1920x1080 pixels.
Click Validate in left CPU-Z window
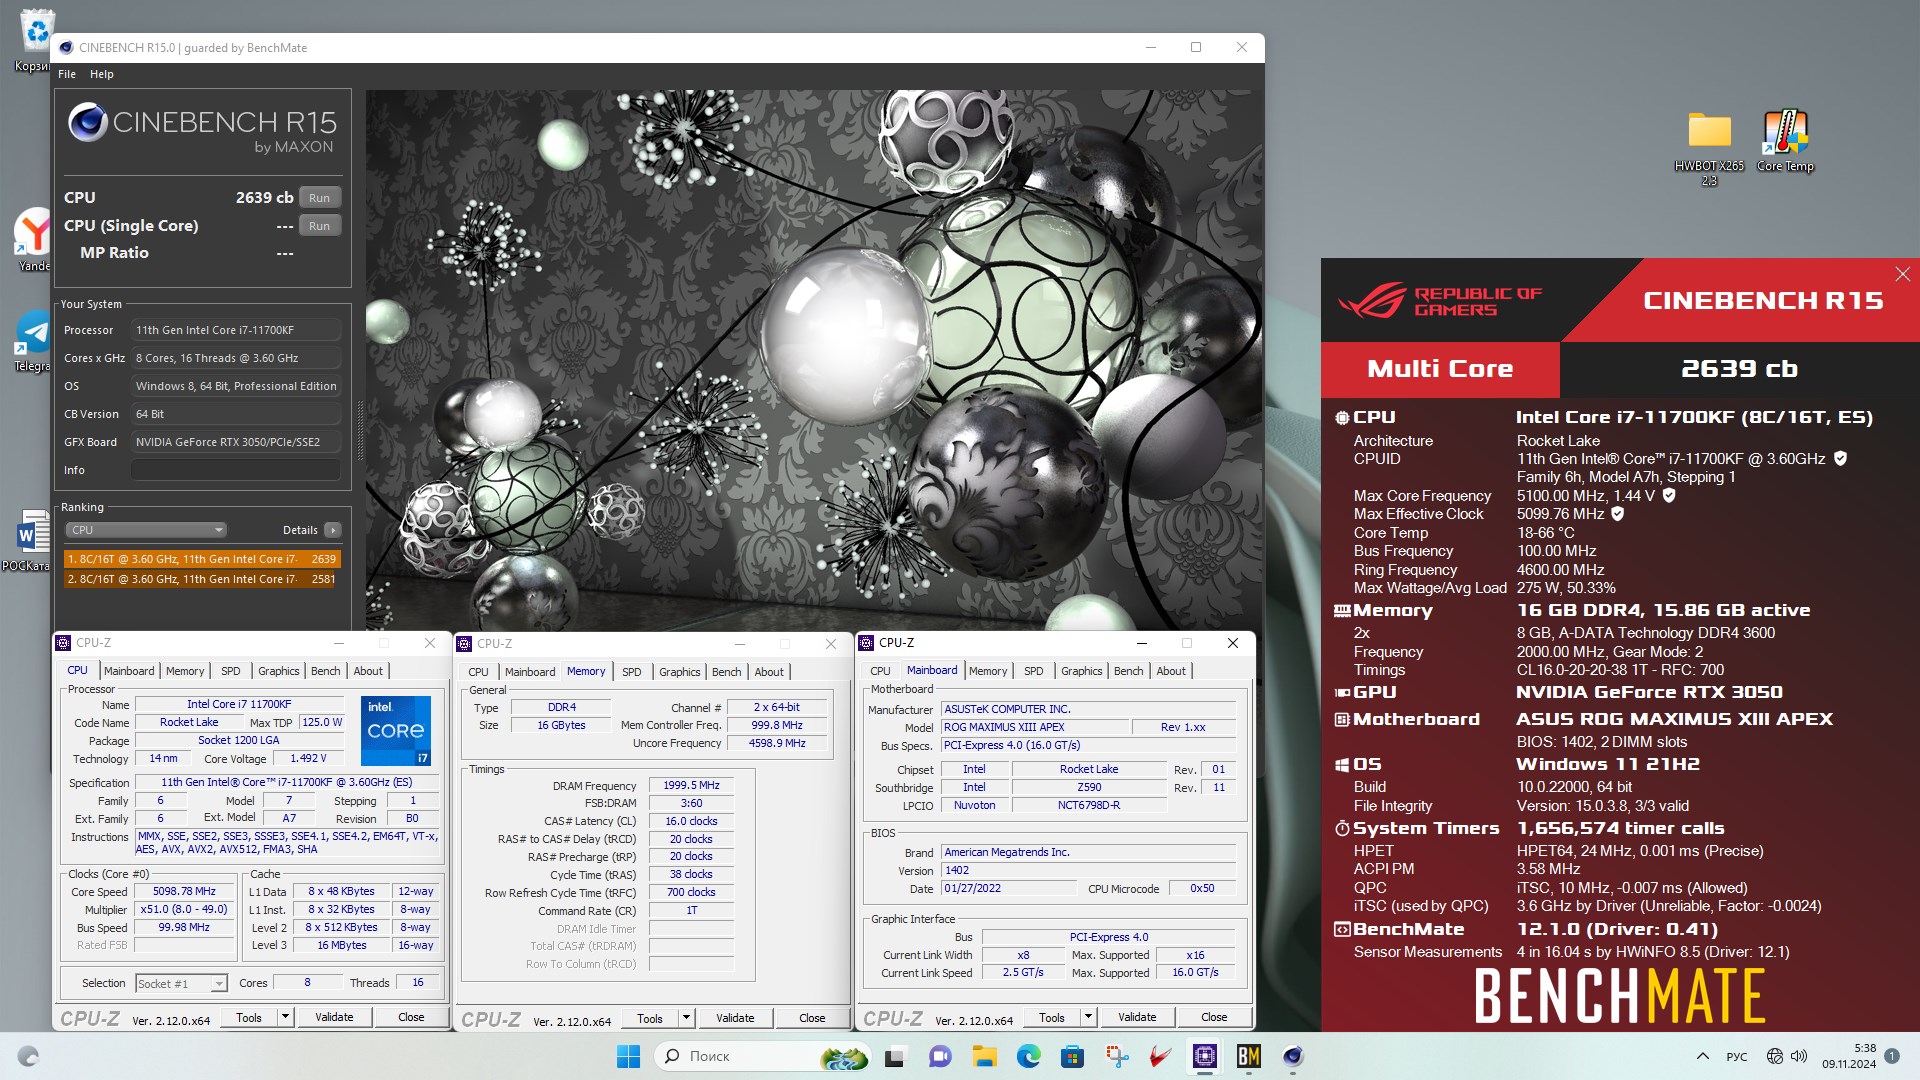tap(334, 1017)
